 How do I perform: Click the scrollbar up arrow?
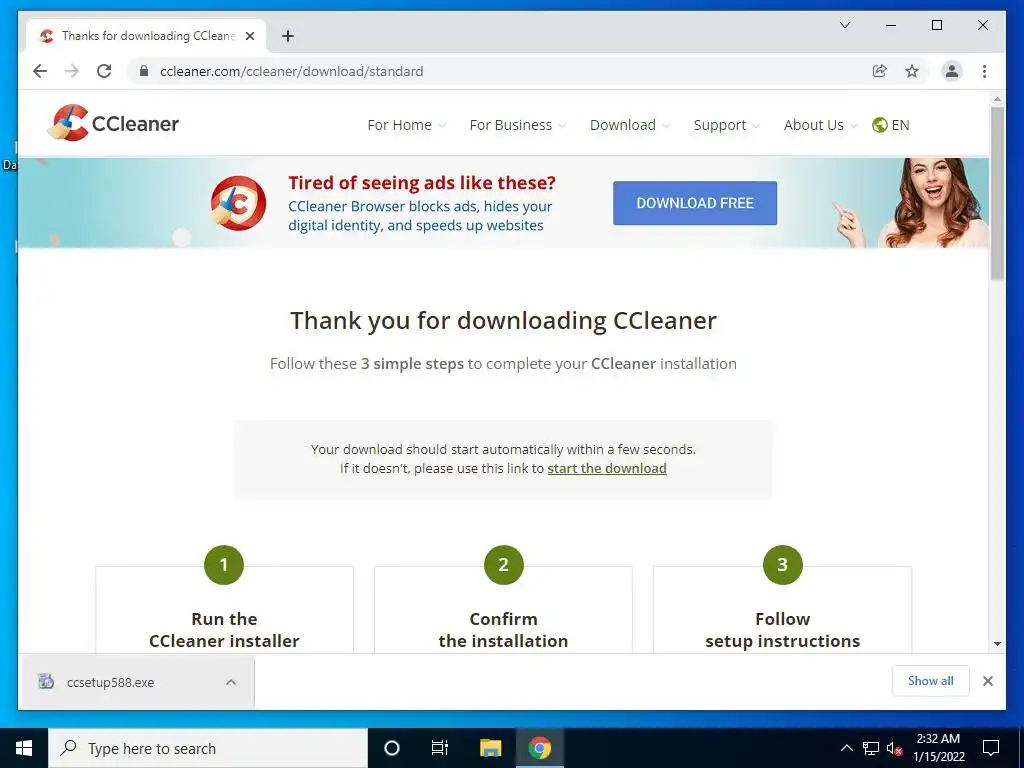pyautogui.click(x=997, y=99)
